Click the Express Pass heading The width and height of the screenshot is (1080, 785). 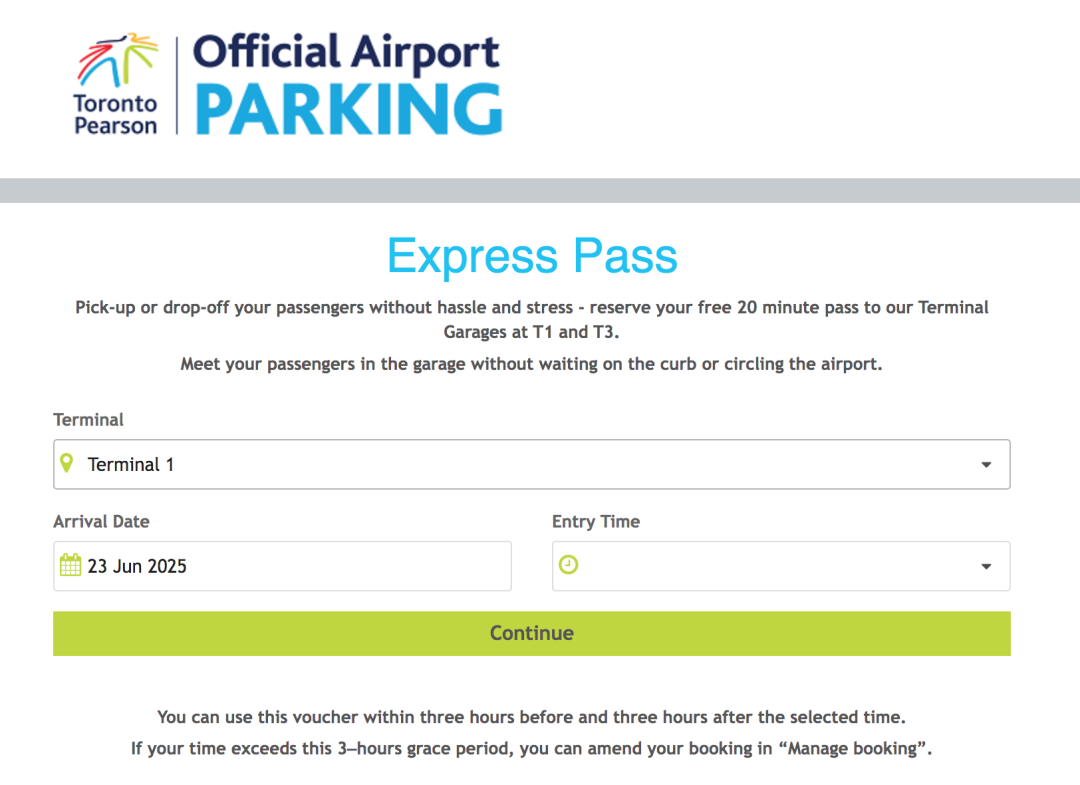coord(532,256)
